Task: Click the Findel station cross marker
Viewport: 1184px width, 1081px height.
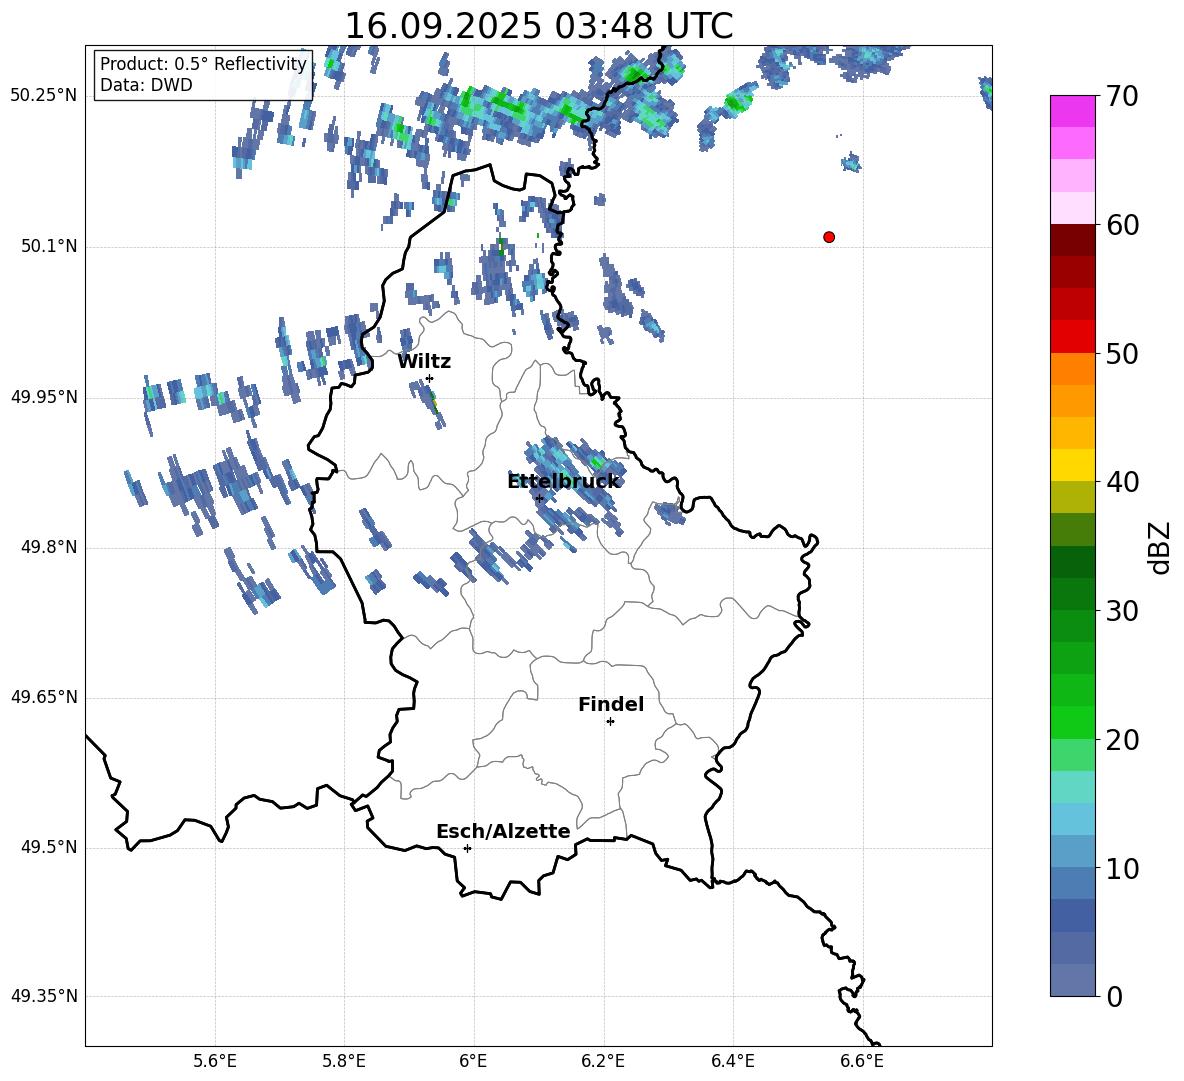Action: (x=610, y=722)
